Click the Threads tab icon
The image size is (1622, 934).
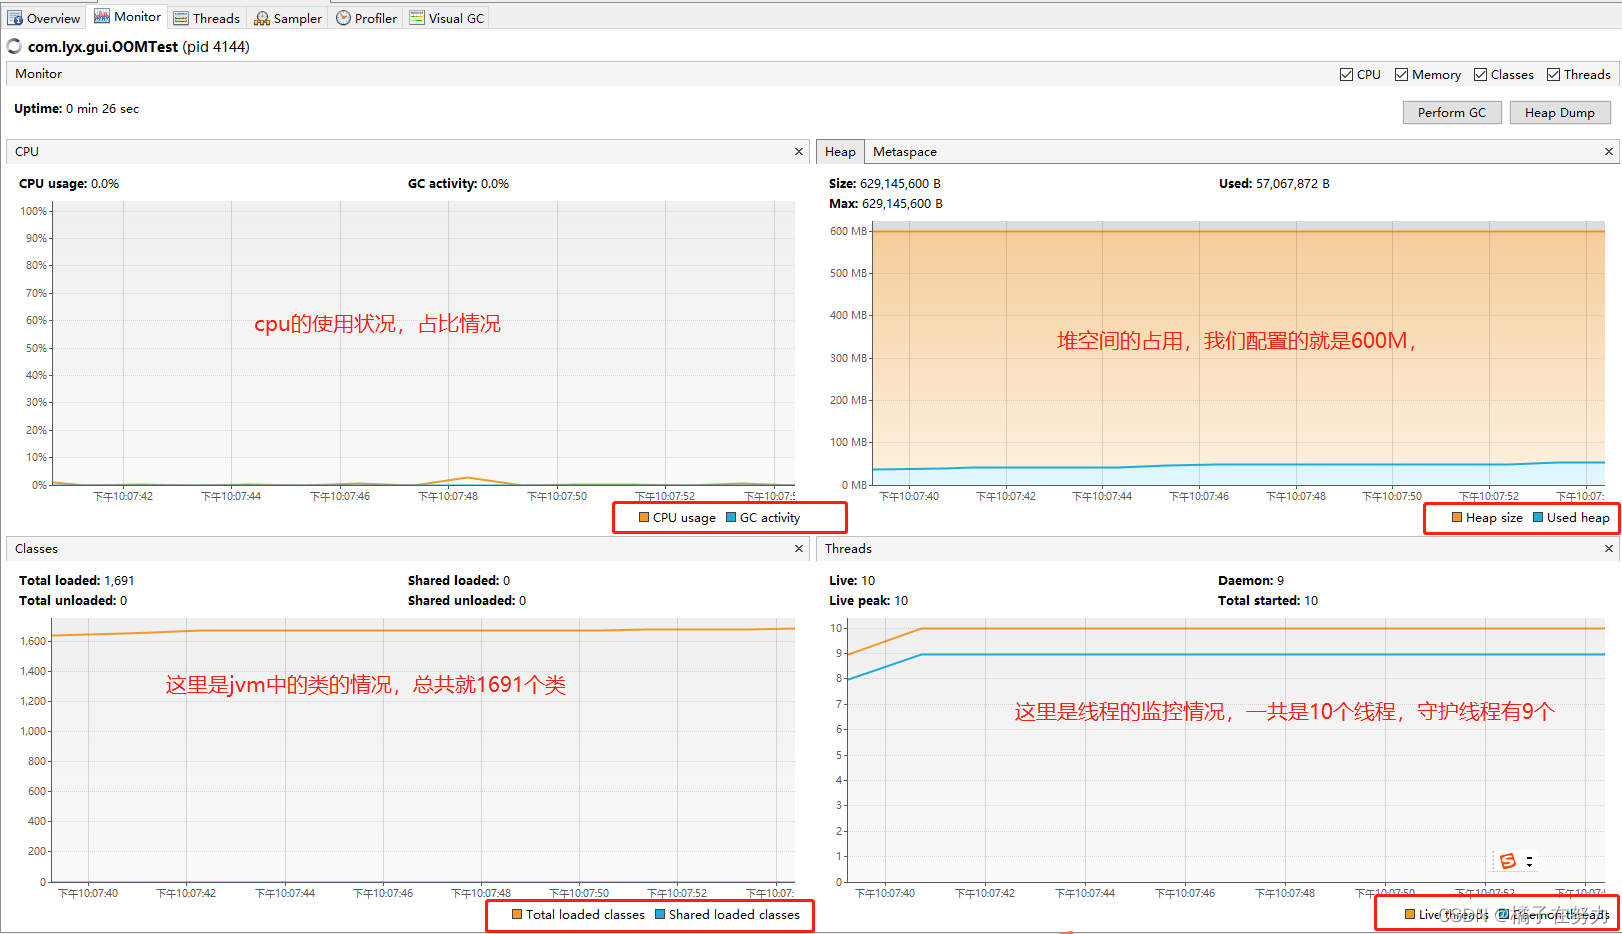[x=181, y=18]
